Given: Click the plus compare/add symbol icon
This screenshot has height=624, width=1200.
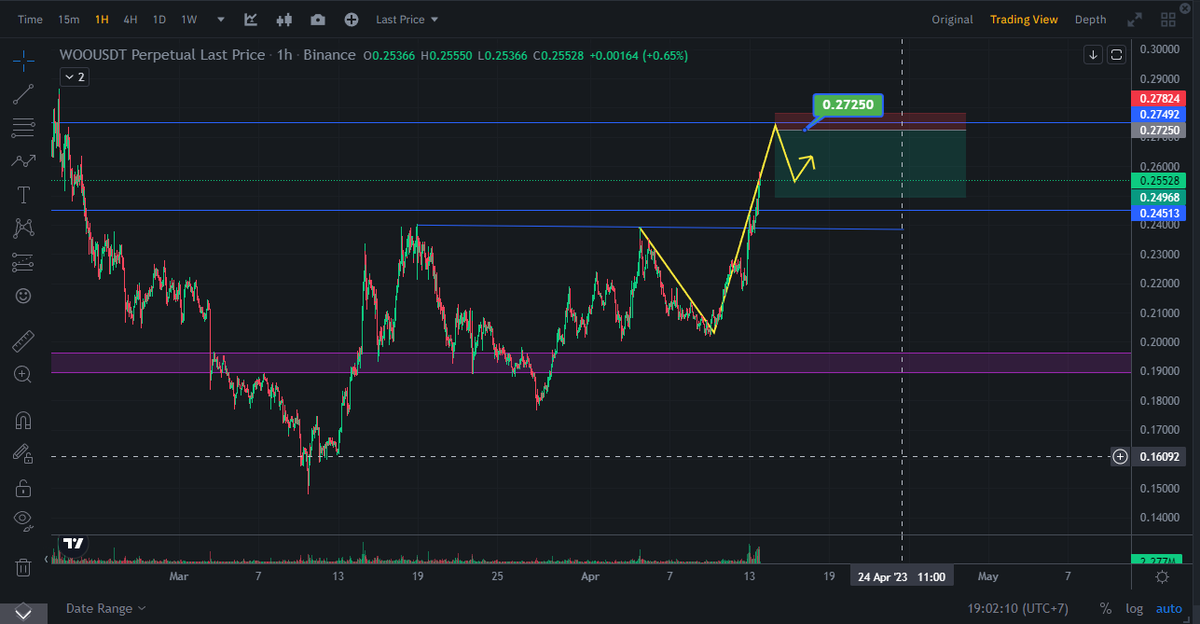Looking at the screenshot, I should click(x=351, y=19).
